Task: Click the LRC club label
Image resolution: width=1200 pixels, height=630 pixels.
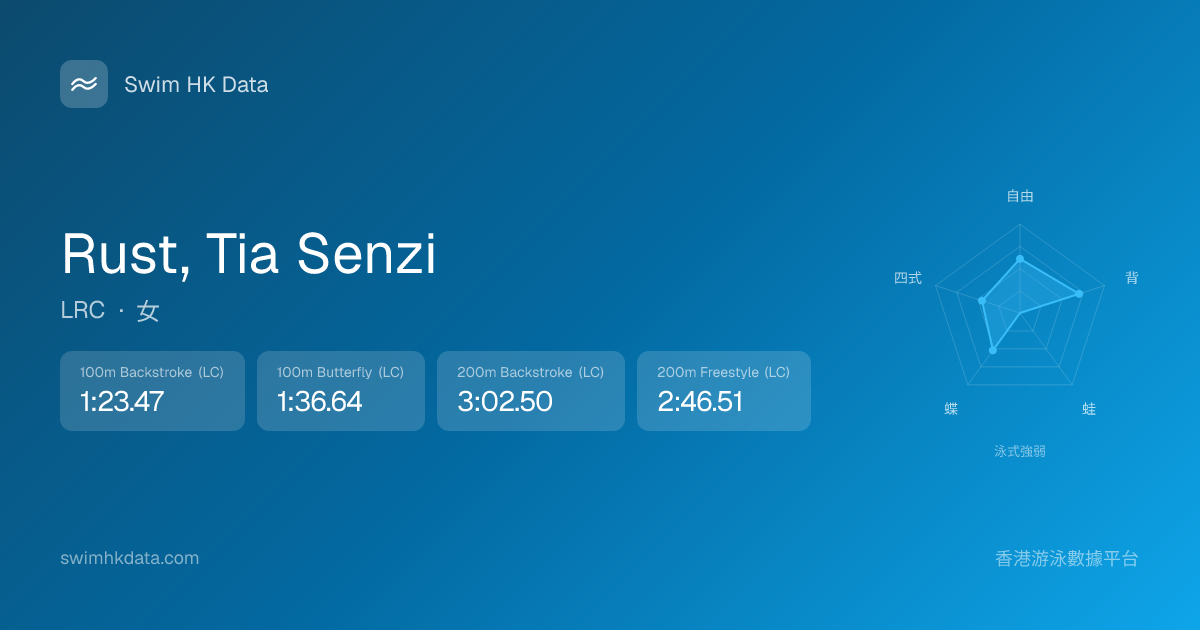Action: [82, 311]
